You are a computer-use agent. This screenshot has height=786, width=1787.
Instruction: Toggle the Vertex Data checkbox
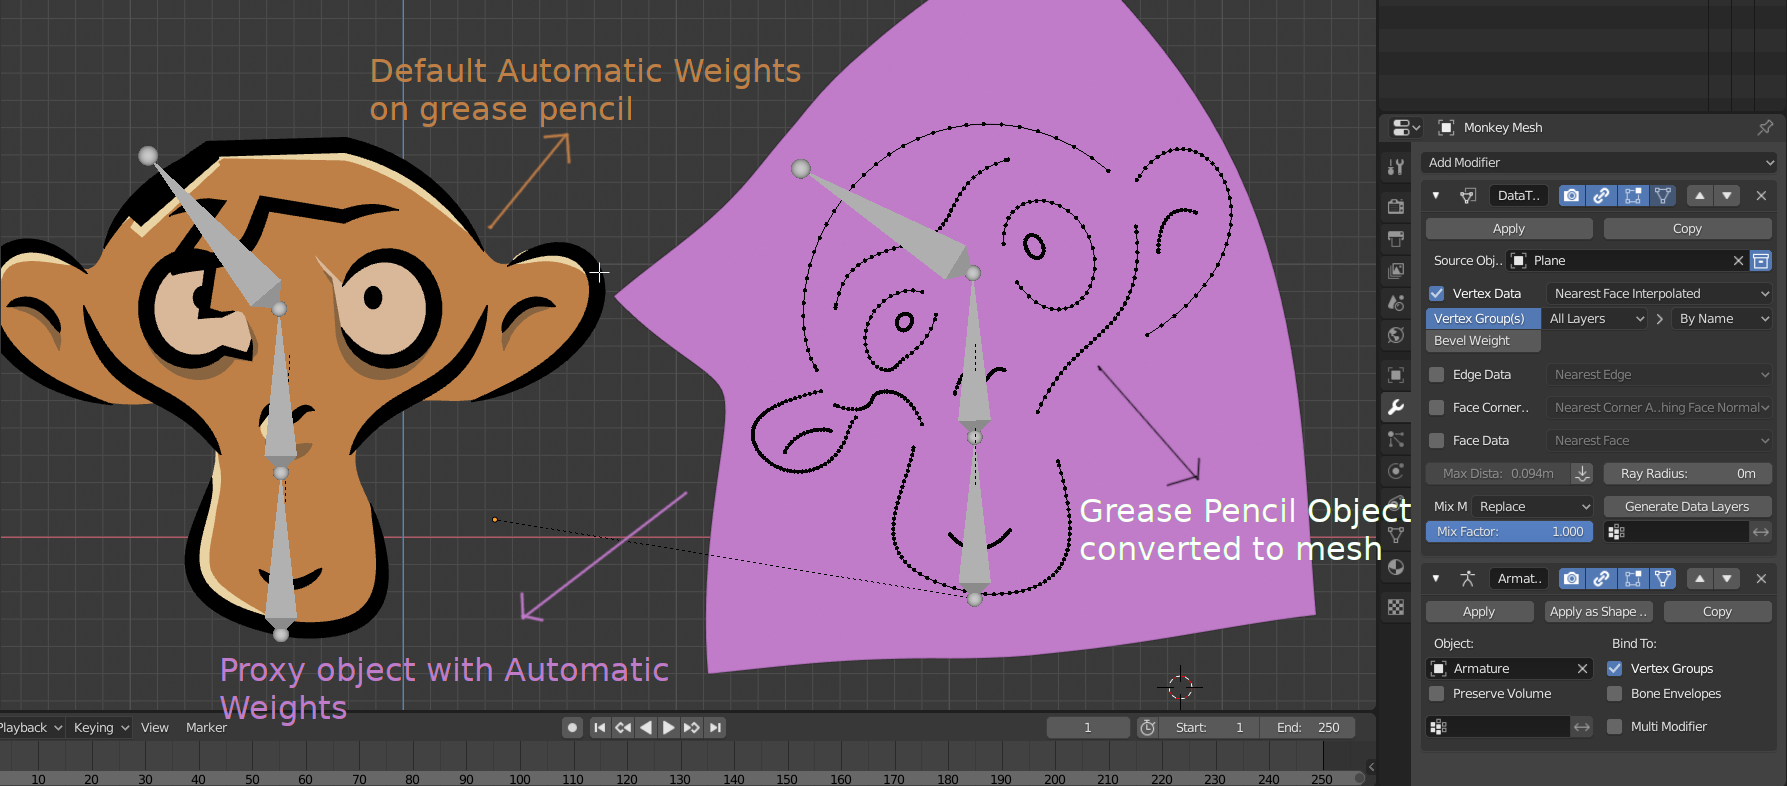click(1437, 294)
